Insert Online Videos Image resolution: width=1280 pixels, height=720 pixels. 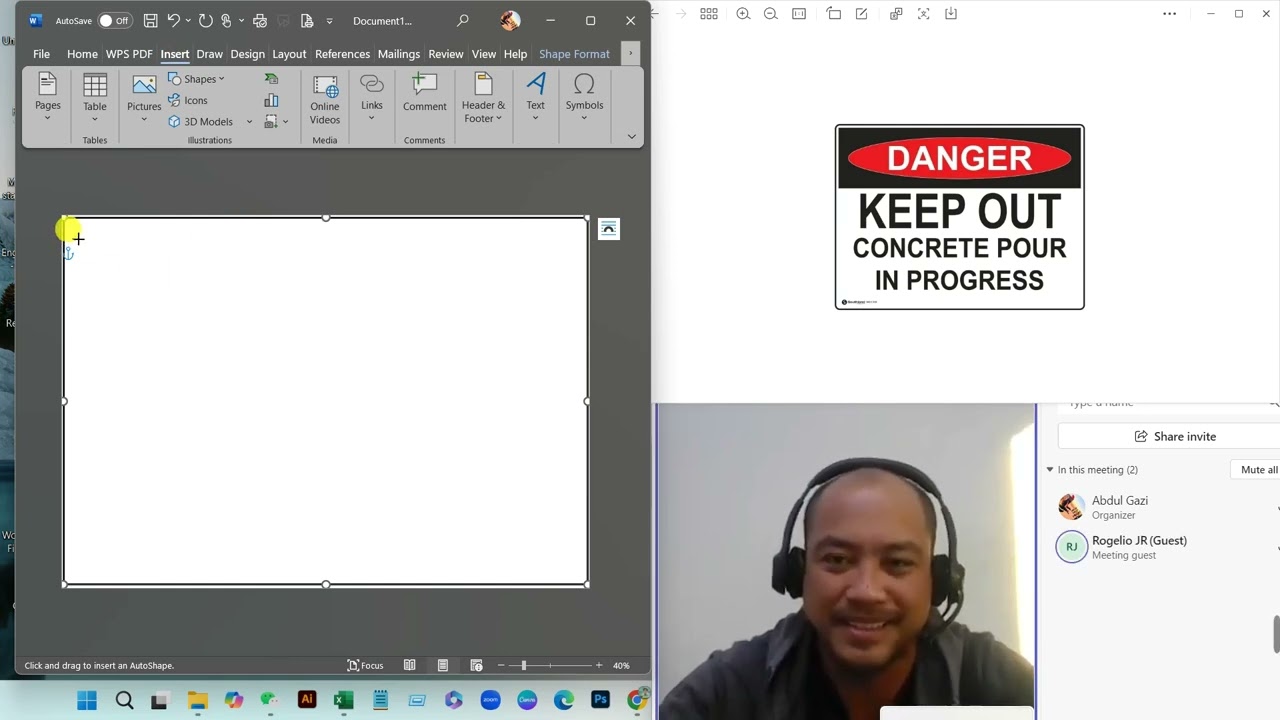(325, 100)
